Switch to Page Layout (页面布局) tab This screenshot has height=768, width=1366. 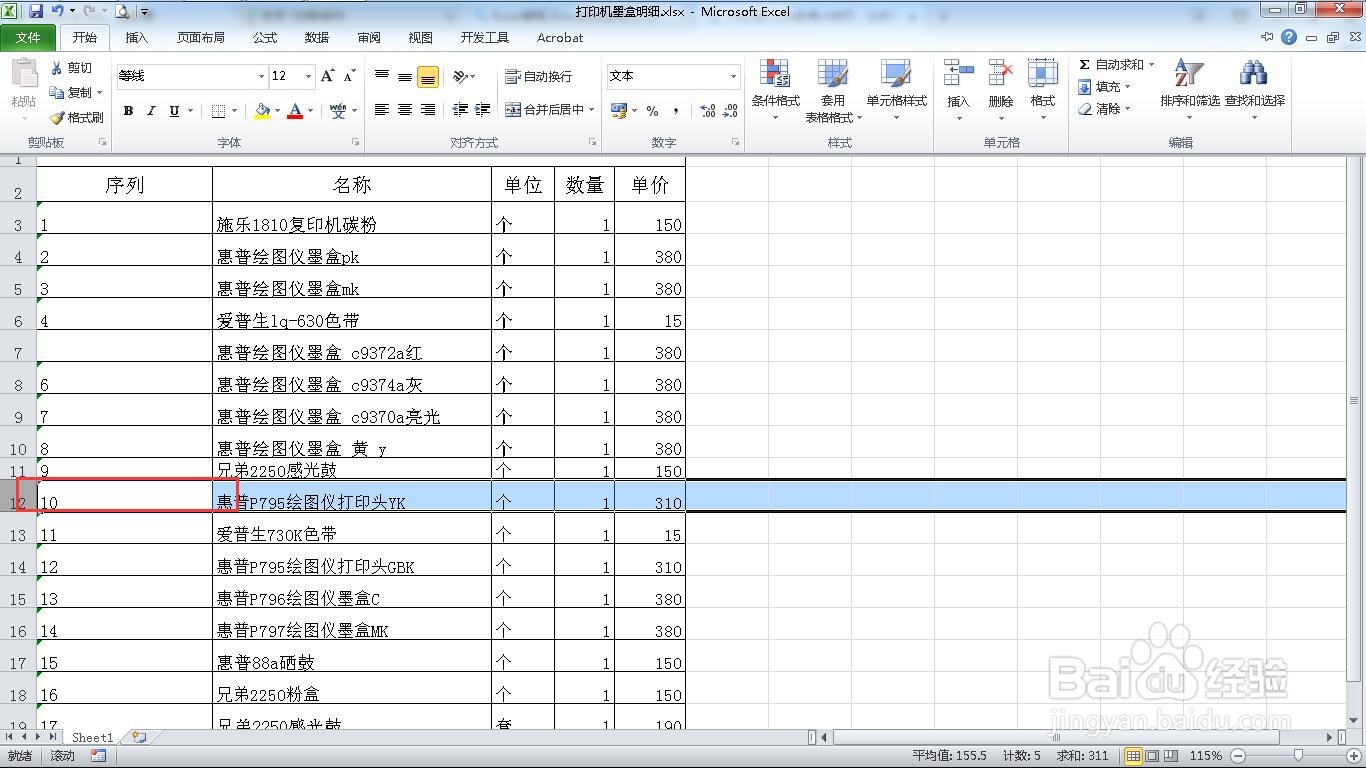coord(201,37)
